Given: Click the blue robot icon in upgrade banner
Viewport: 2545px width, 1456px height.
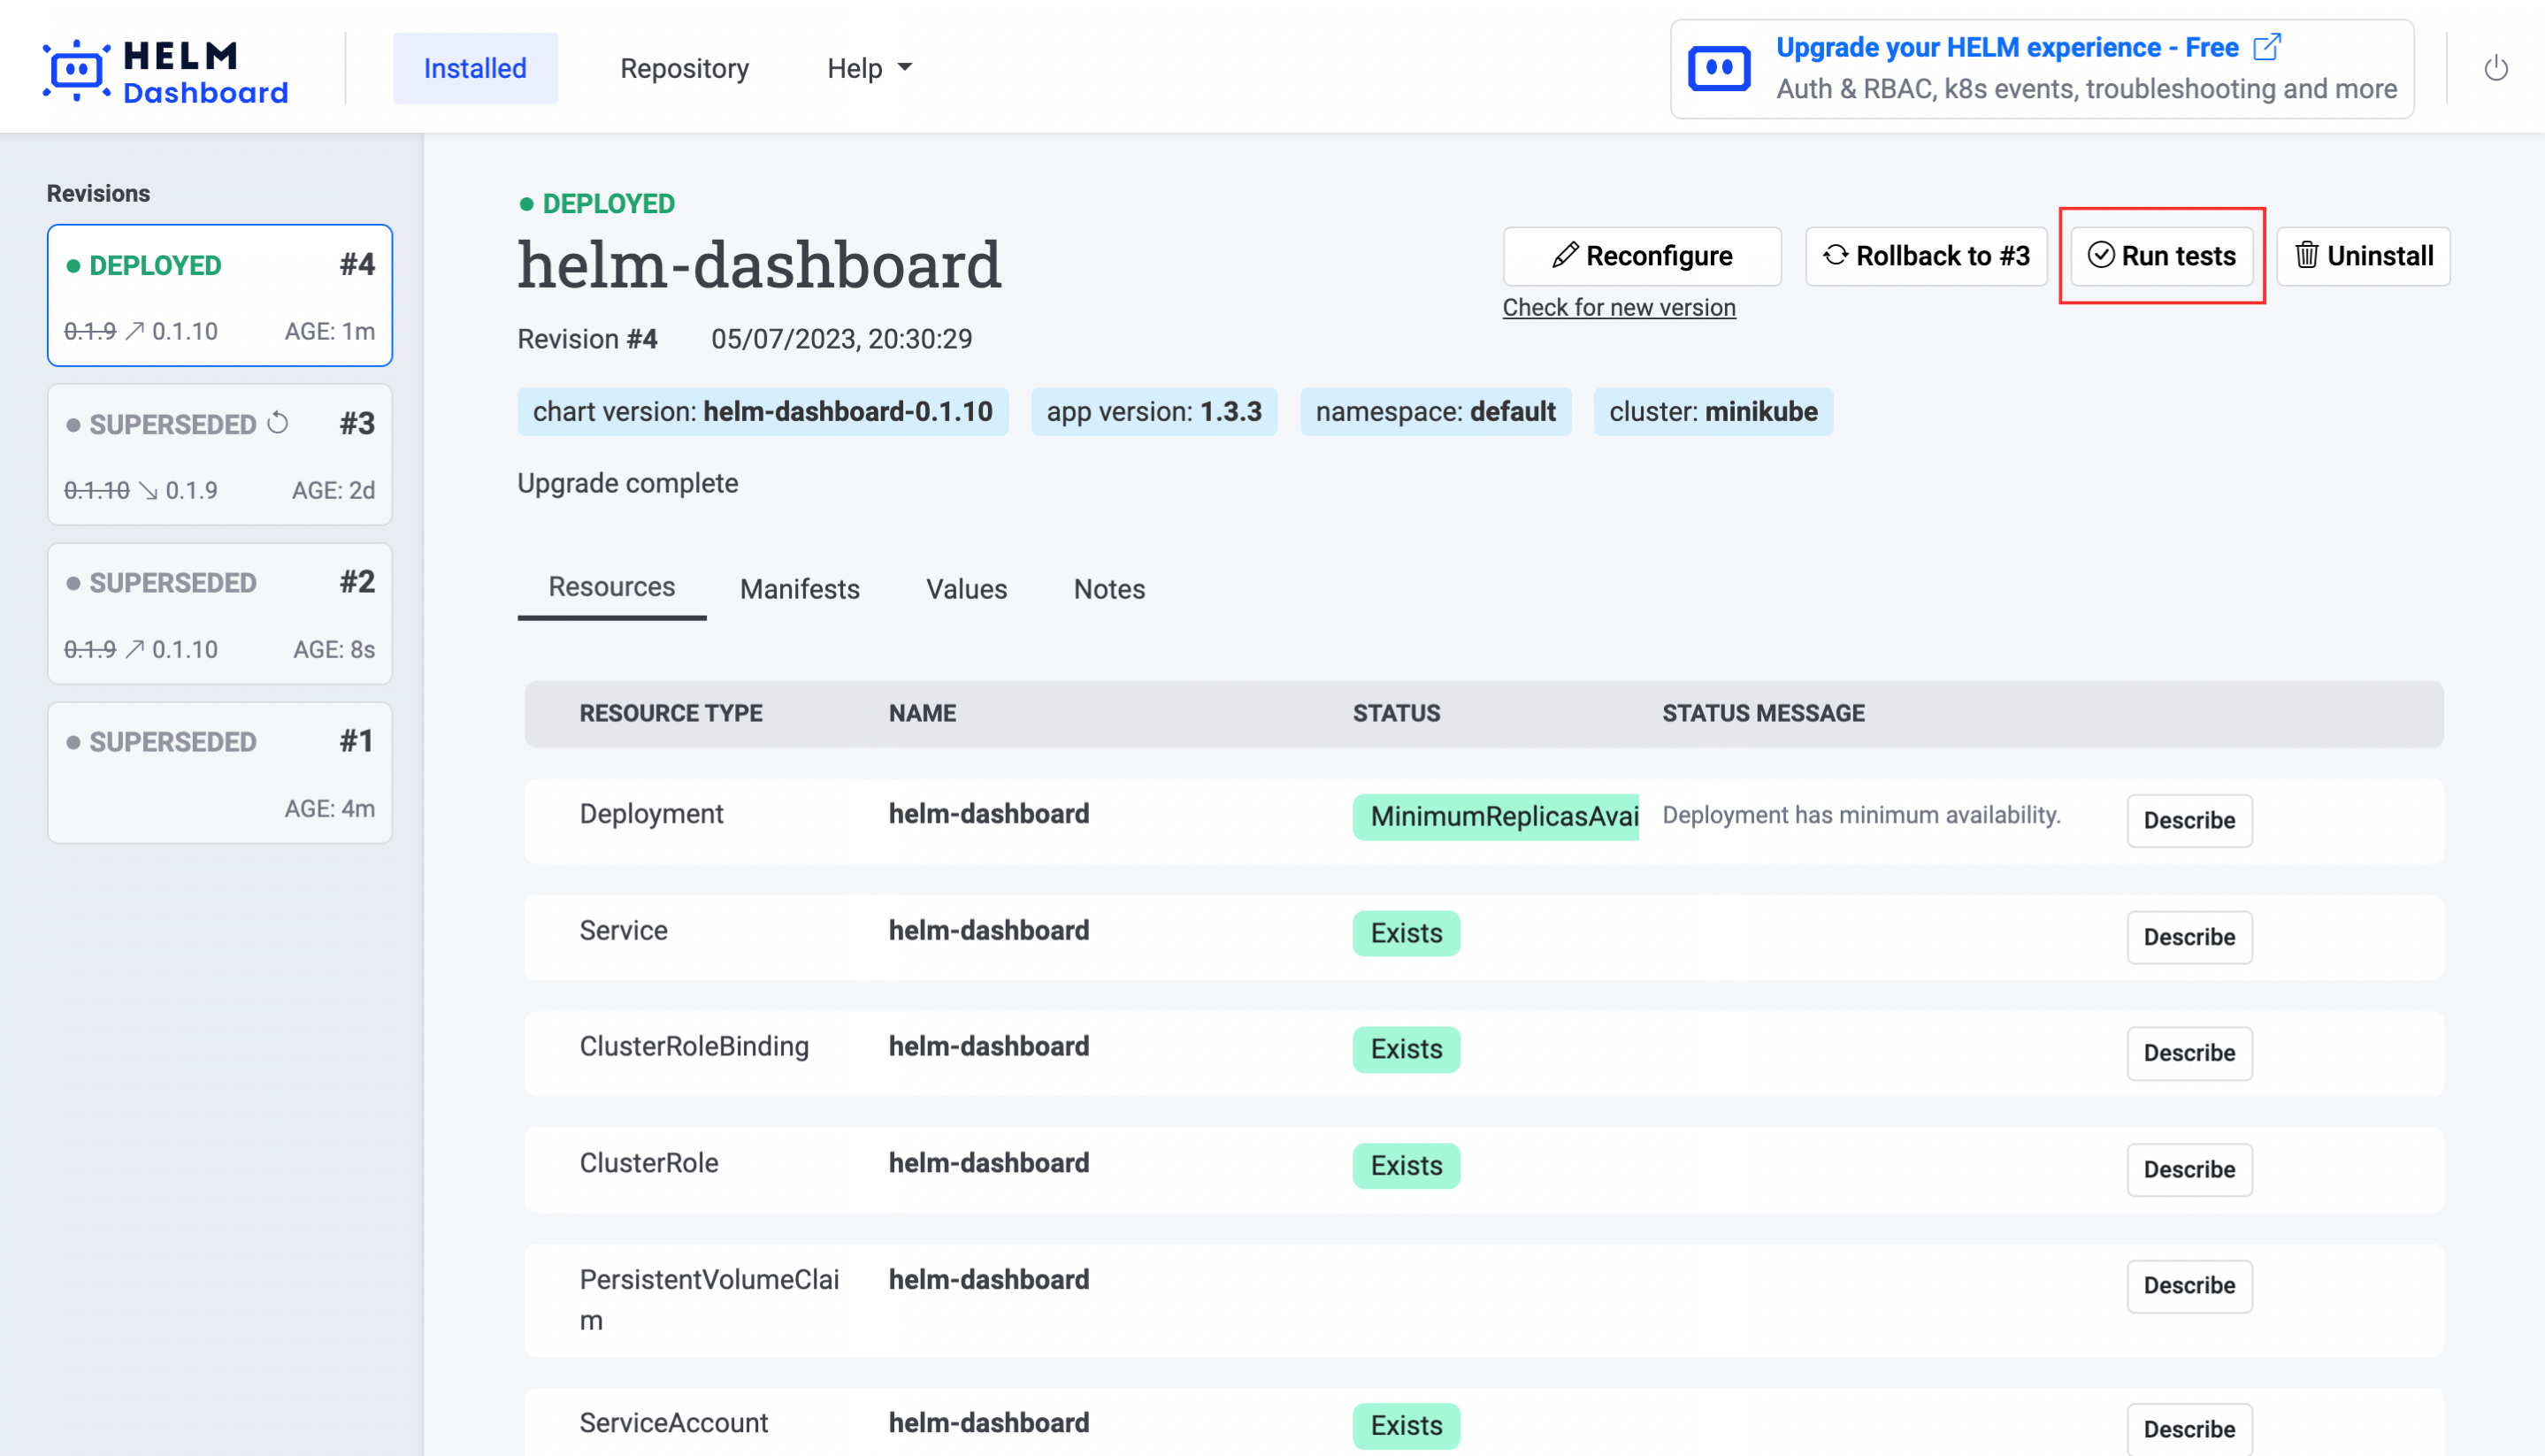Looking at the screenshot, I should [x=1718, y=69].
